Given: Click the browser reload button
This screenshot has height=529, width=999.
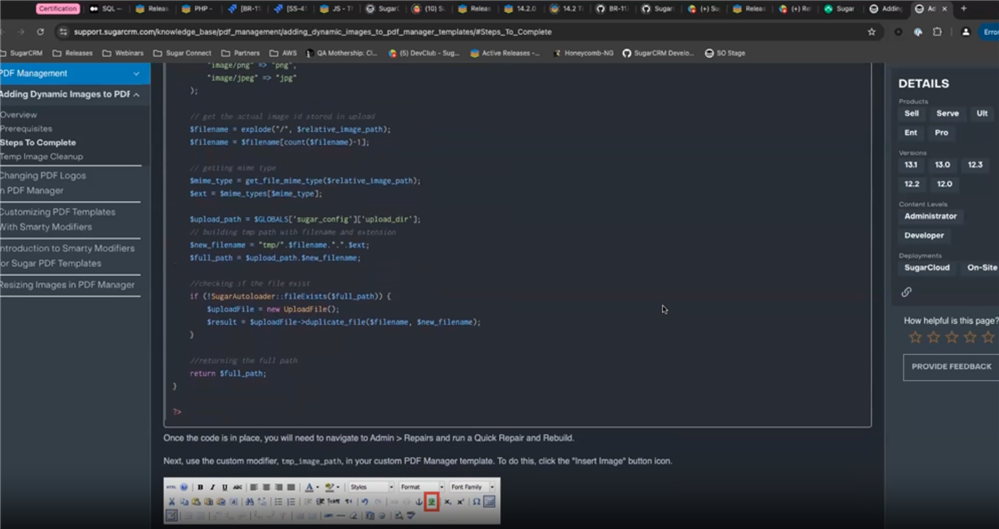Looking at the screenshot, I should (x=41, y=32).
